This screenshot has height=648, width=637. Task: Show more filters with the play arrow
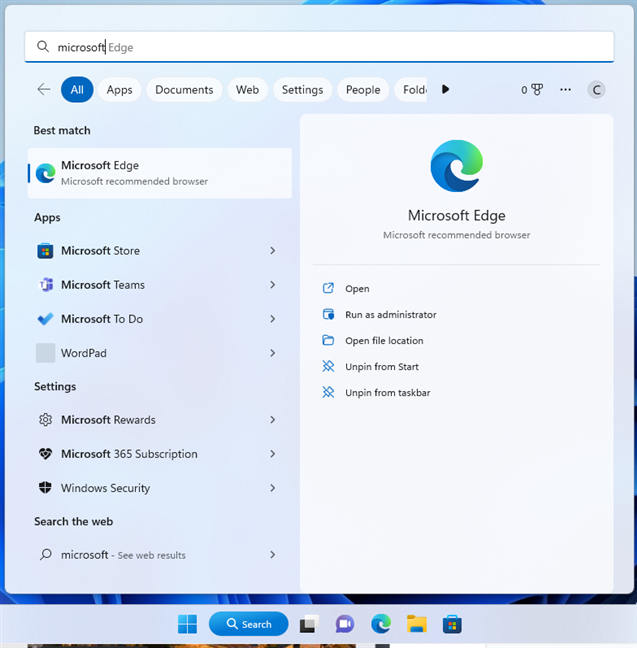click(445, 89)
